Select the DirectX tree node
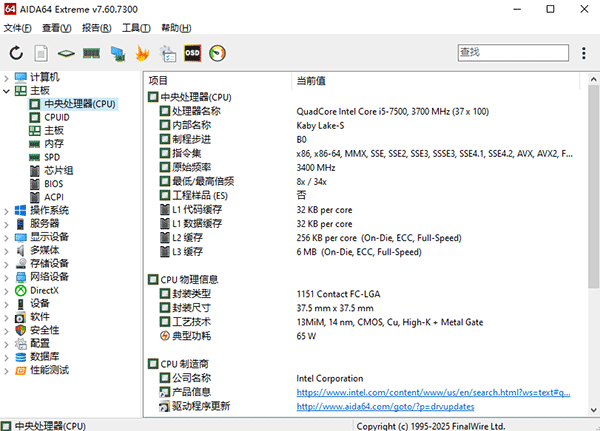Image resolution: width=600 pixels, height=431 pixels. click(x=44, y=291)
